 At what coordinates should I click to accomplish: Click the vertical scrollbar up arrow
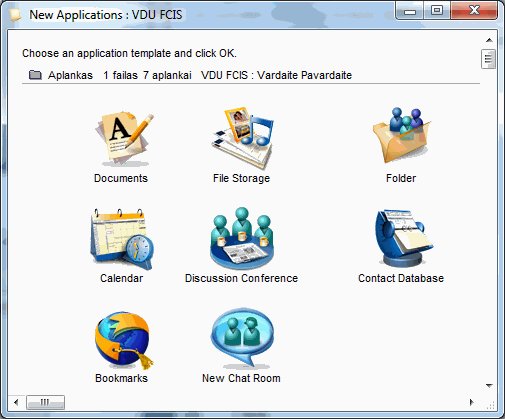pos(489,40)
